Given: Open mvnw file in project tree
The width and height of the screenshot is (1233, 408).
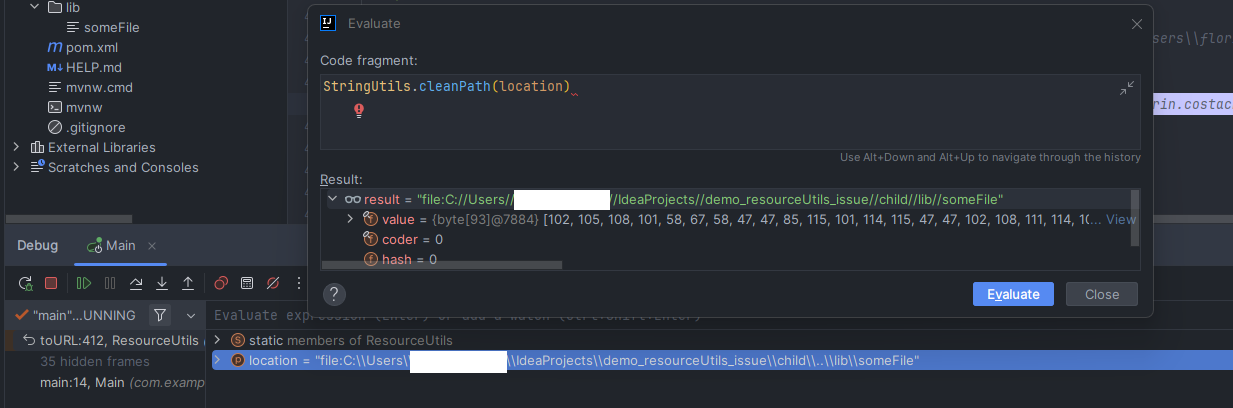Looking at the screenshot, I should click(85, 107).
